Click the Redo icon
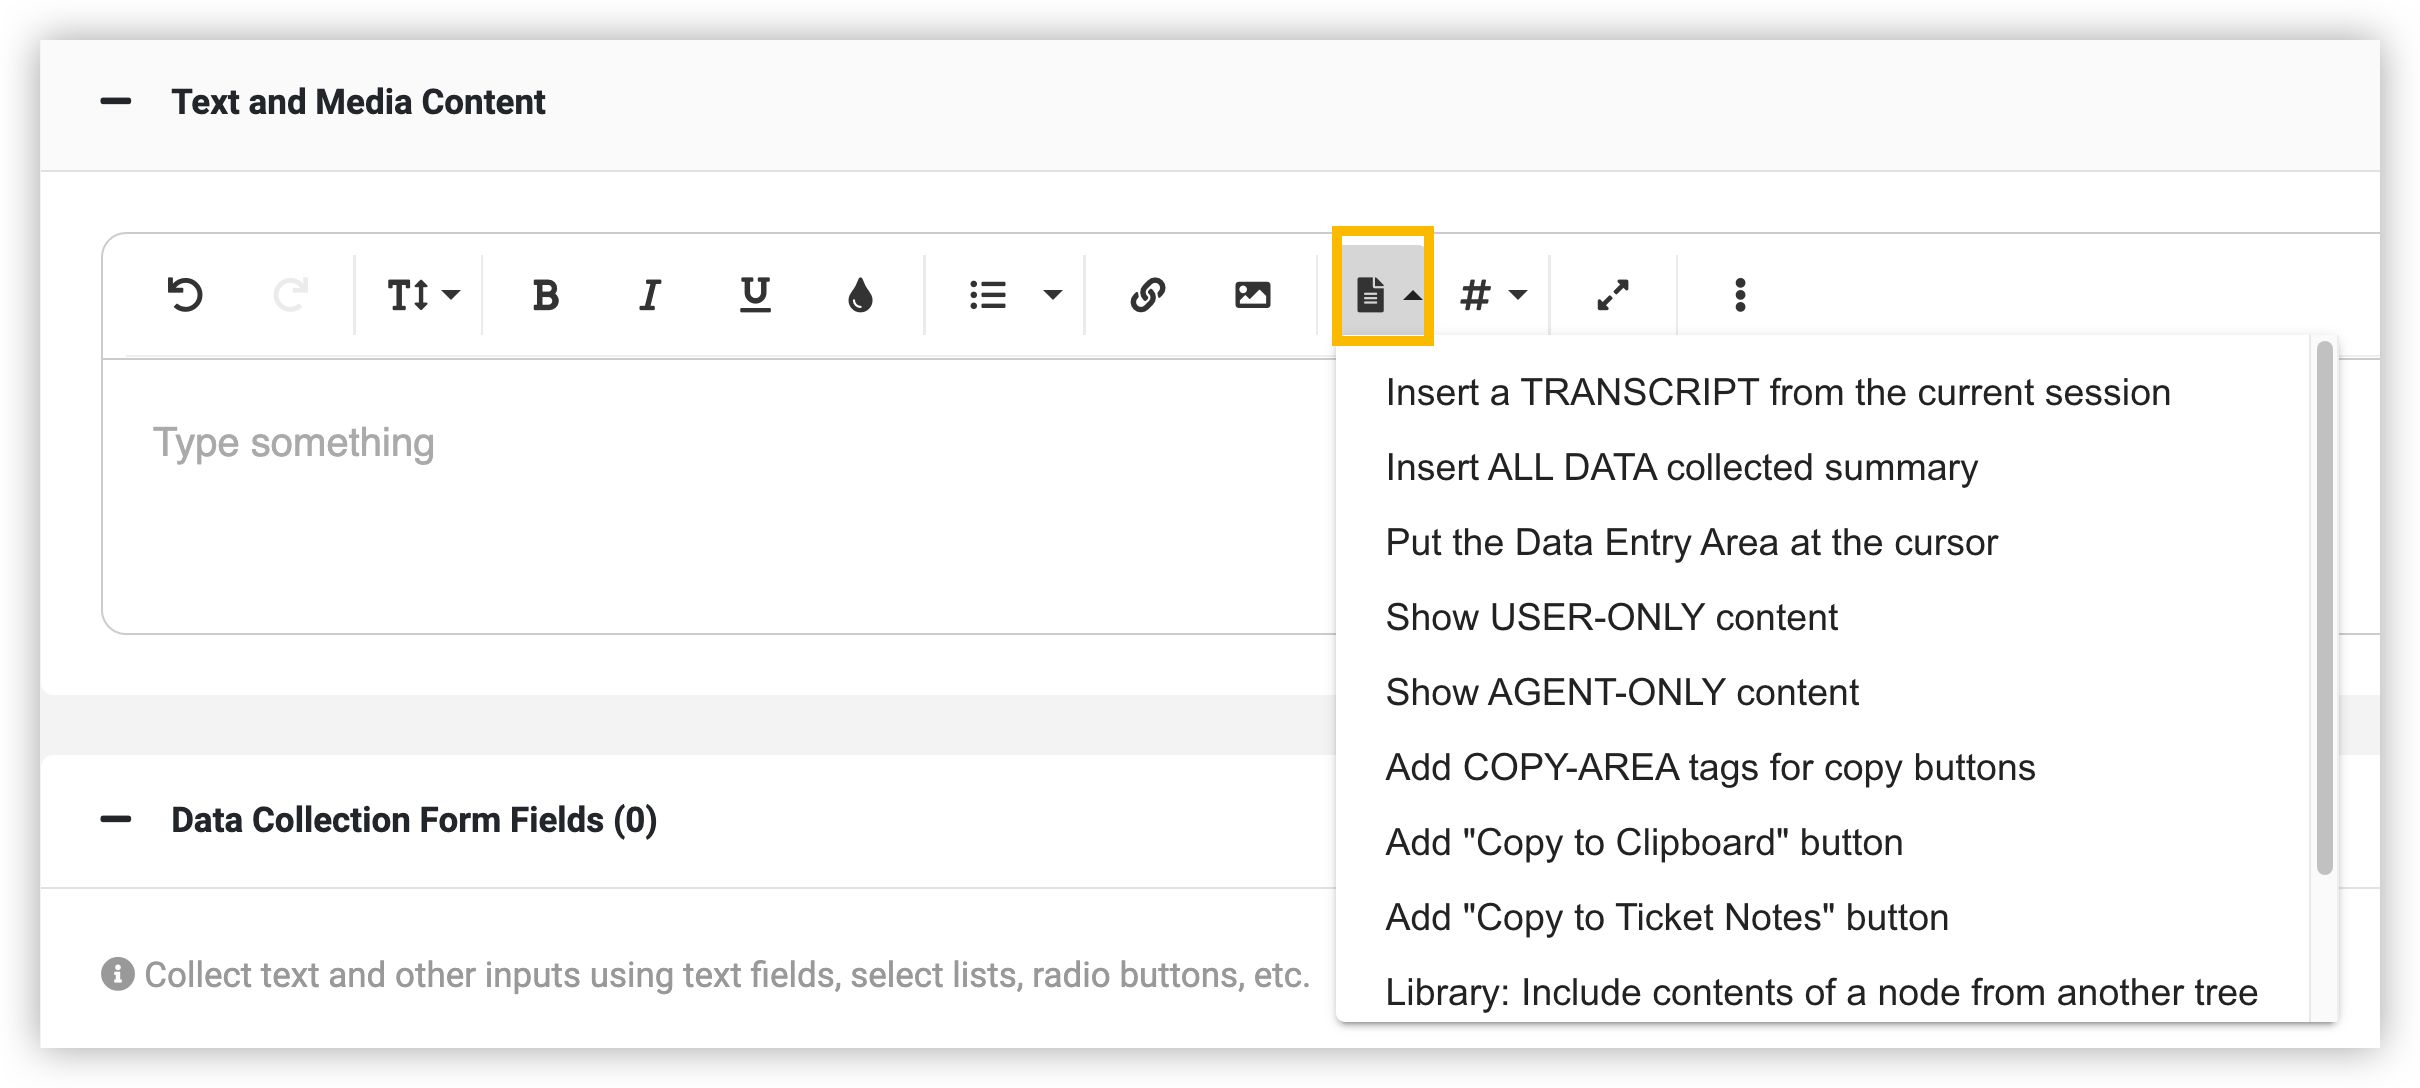The height and width of the screenshot is (1088, 2420). (x=289, y=294)
